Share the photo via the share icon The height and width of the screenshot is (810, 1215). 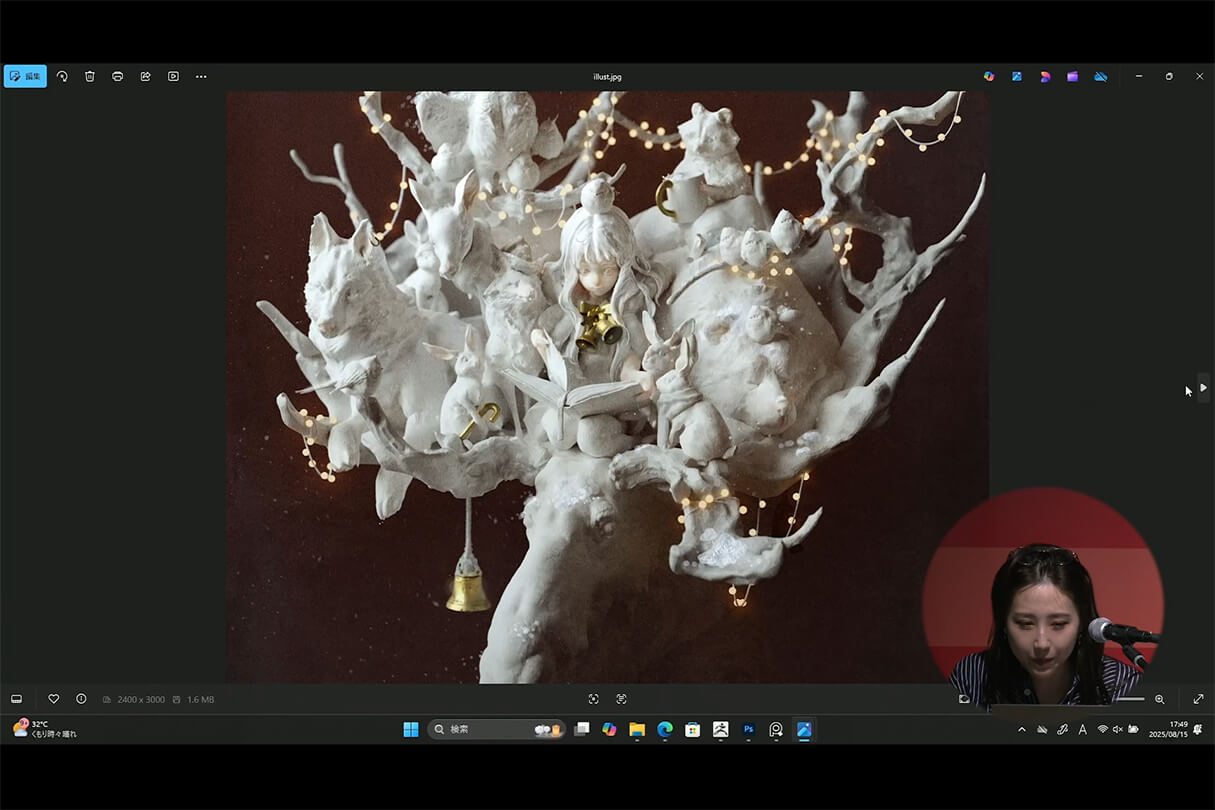point(145,76)
